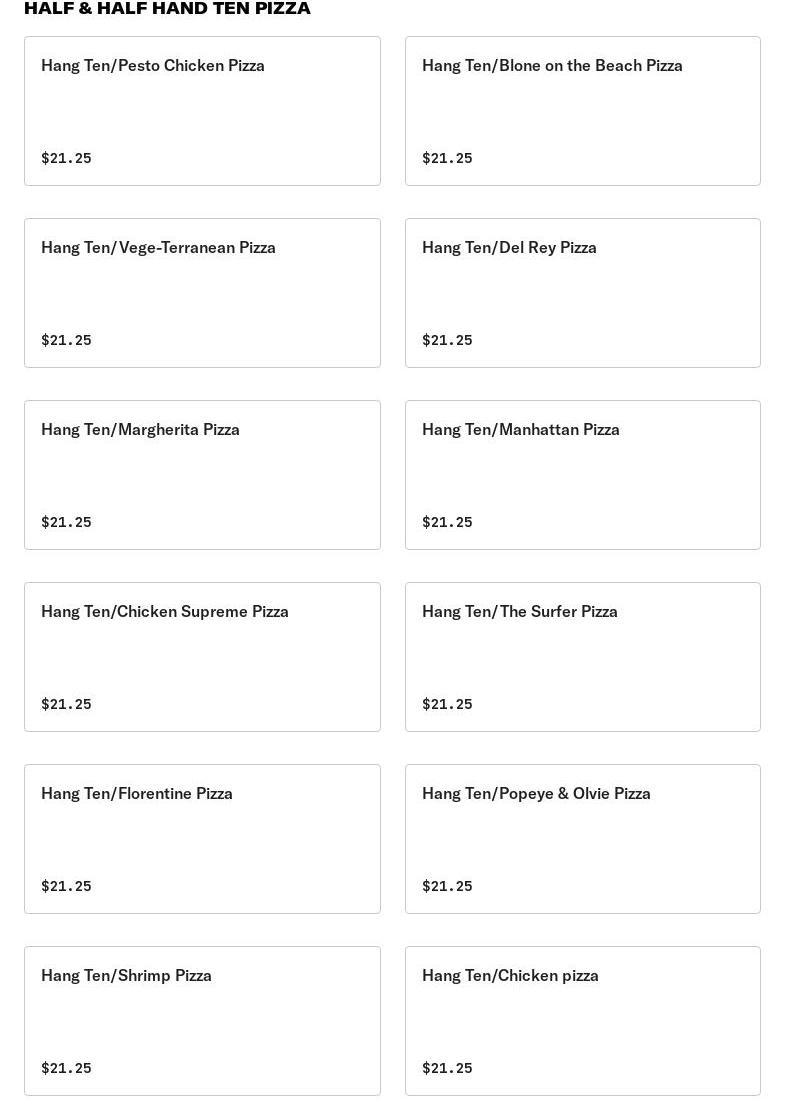Image resolution: width=785 pixels, height=1110 pixels.
Task: Click the price on Popeye & Olvie card
Action: pos(447,886)
